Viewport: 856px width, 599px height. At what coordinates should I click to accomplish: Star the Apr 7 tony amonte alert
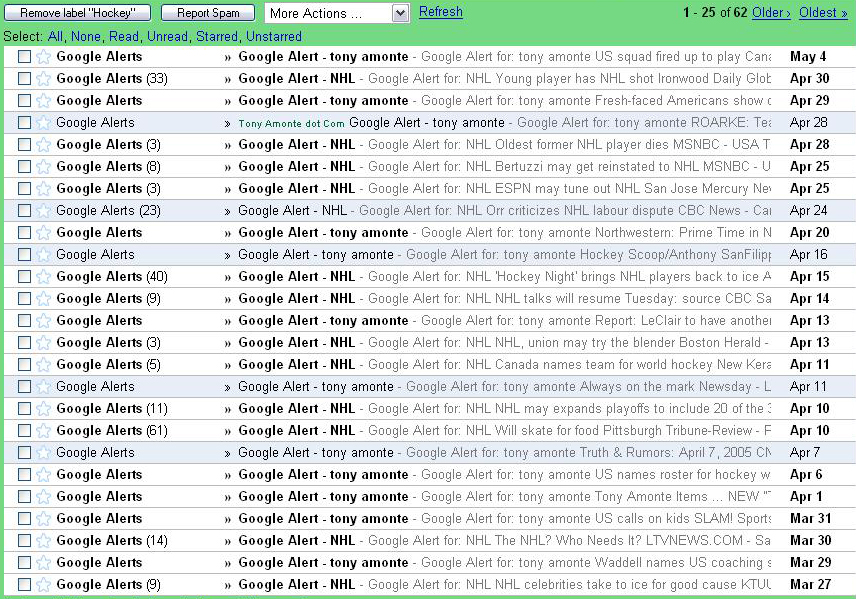pyautogui.click(x=43, y=453)
